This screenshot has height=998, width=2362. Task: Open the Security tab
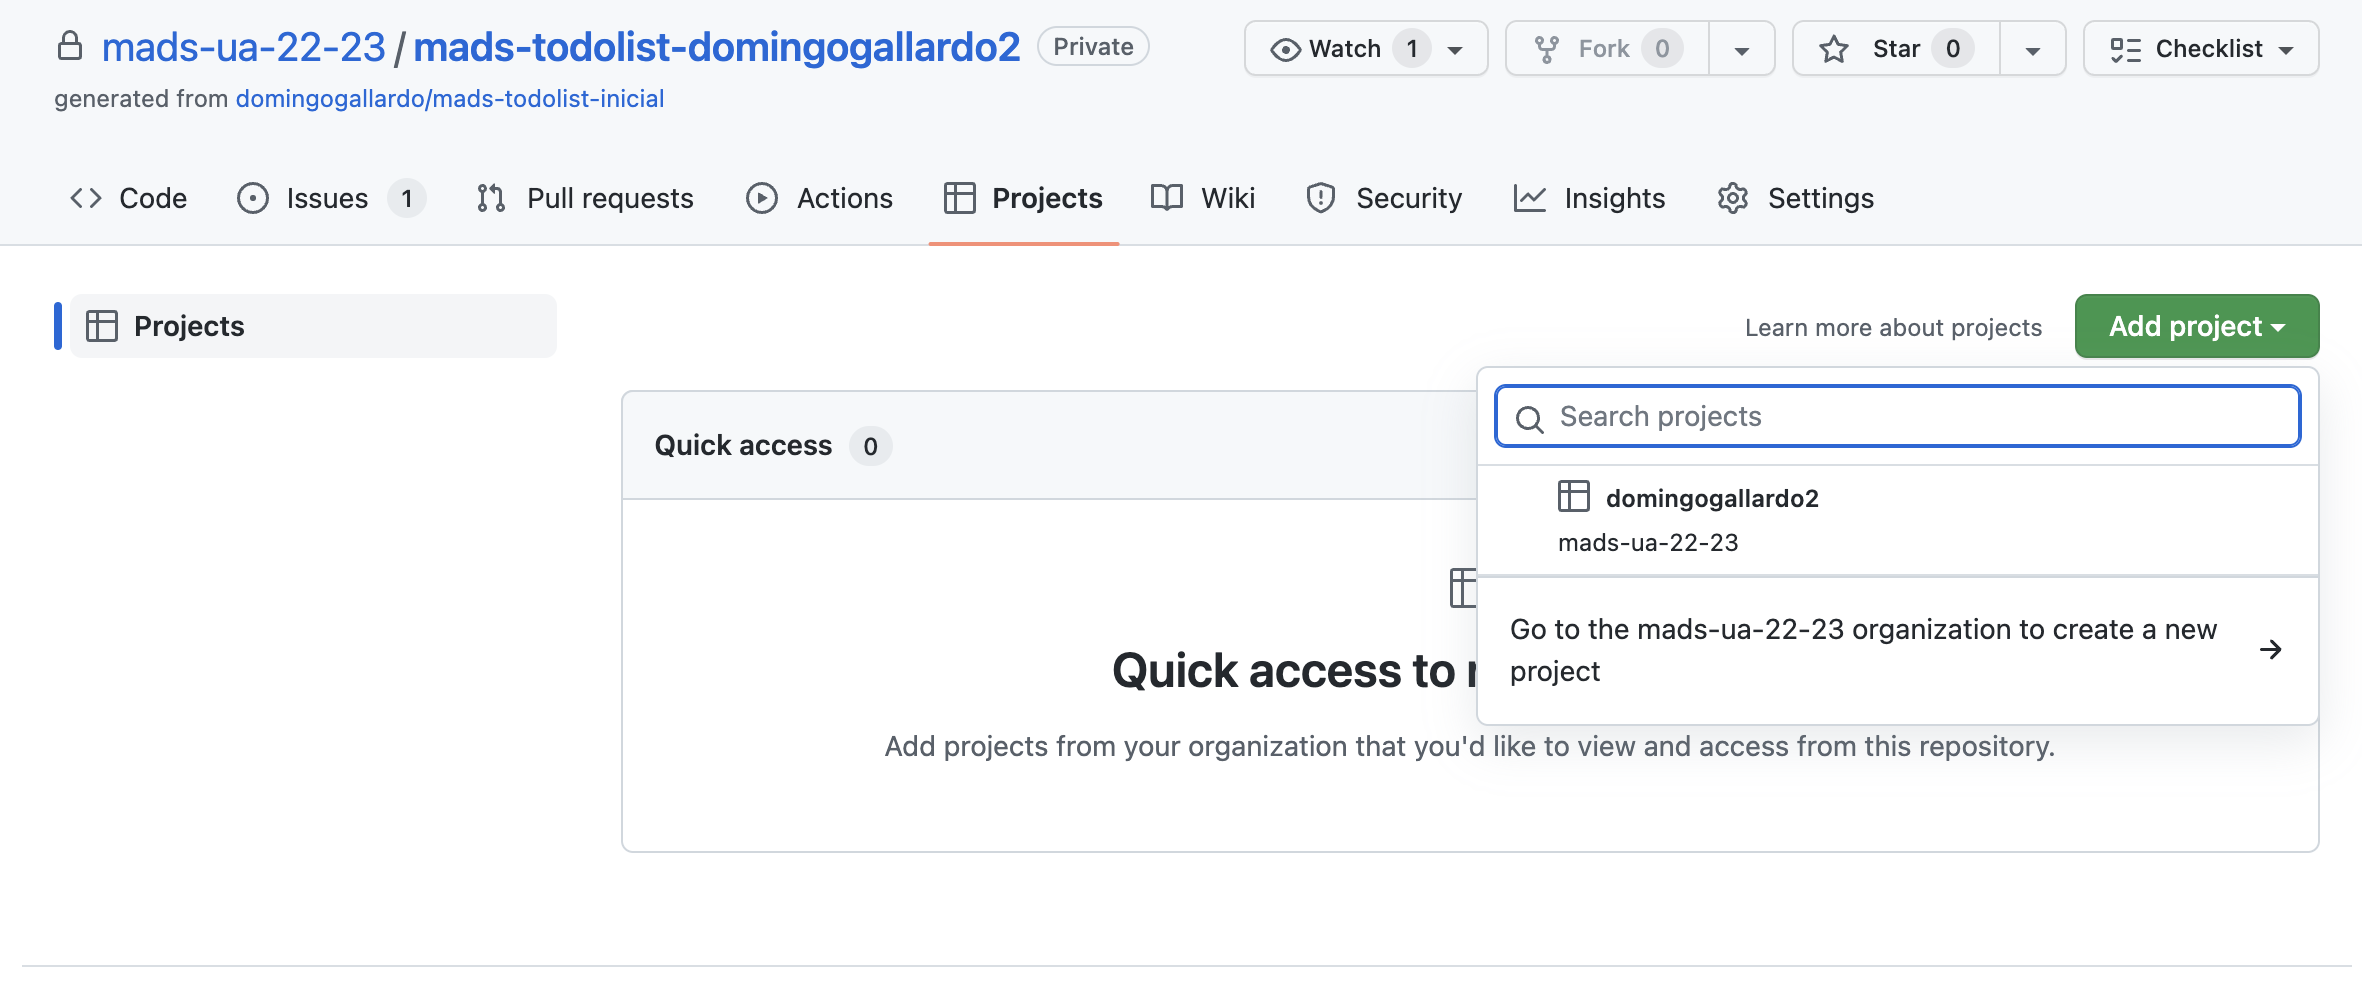coord(1384,198)
